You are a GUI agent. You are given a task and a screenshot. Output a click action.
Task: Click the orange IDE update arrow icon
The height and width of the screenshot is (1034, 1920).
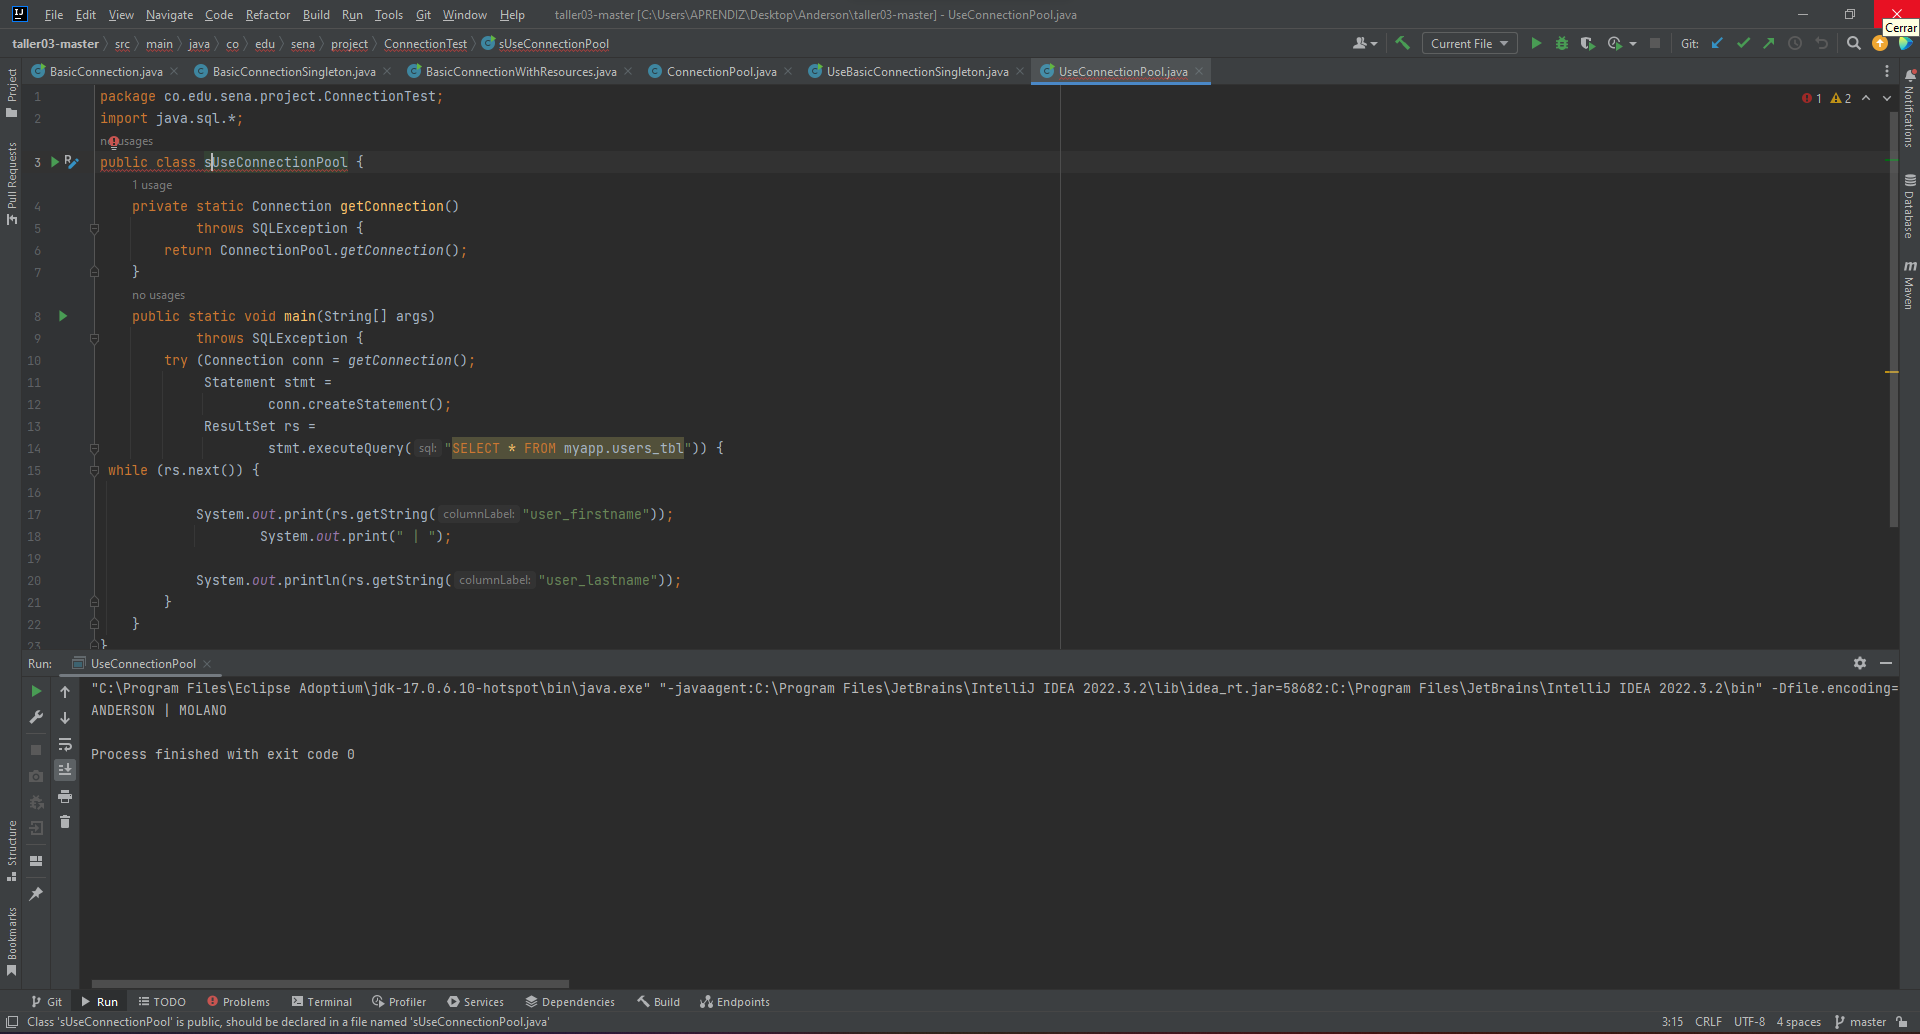click(x=1880, y=43)
